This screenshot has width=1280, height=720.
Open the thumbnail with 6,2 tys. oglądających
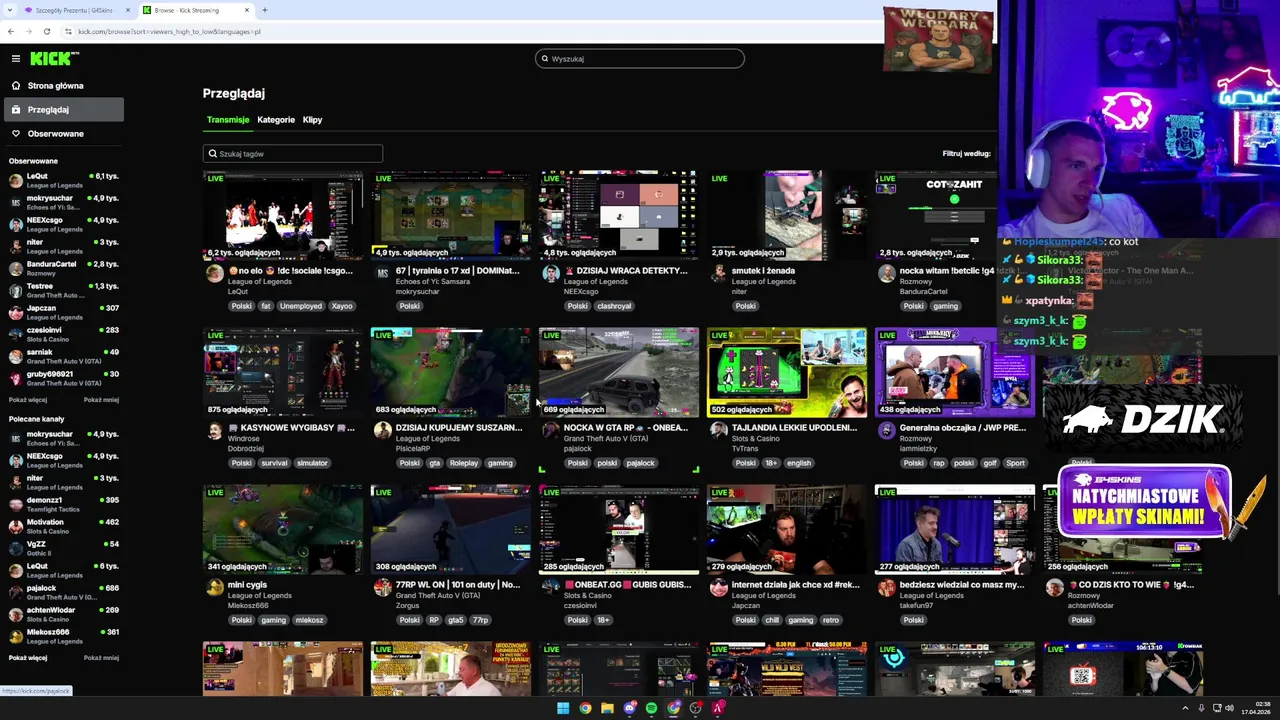283,215
